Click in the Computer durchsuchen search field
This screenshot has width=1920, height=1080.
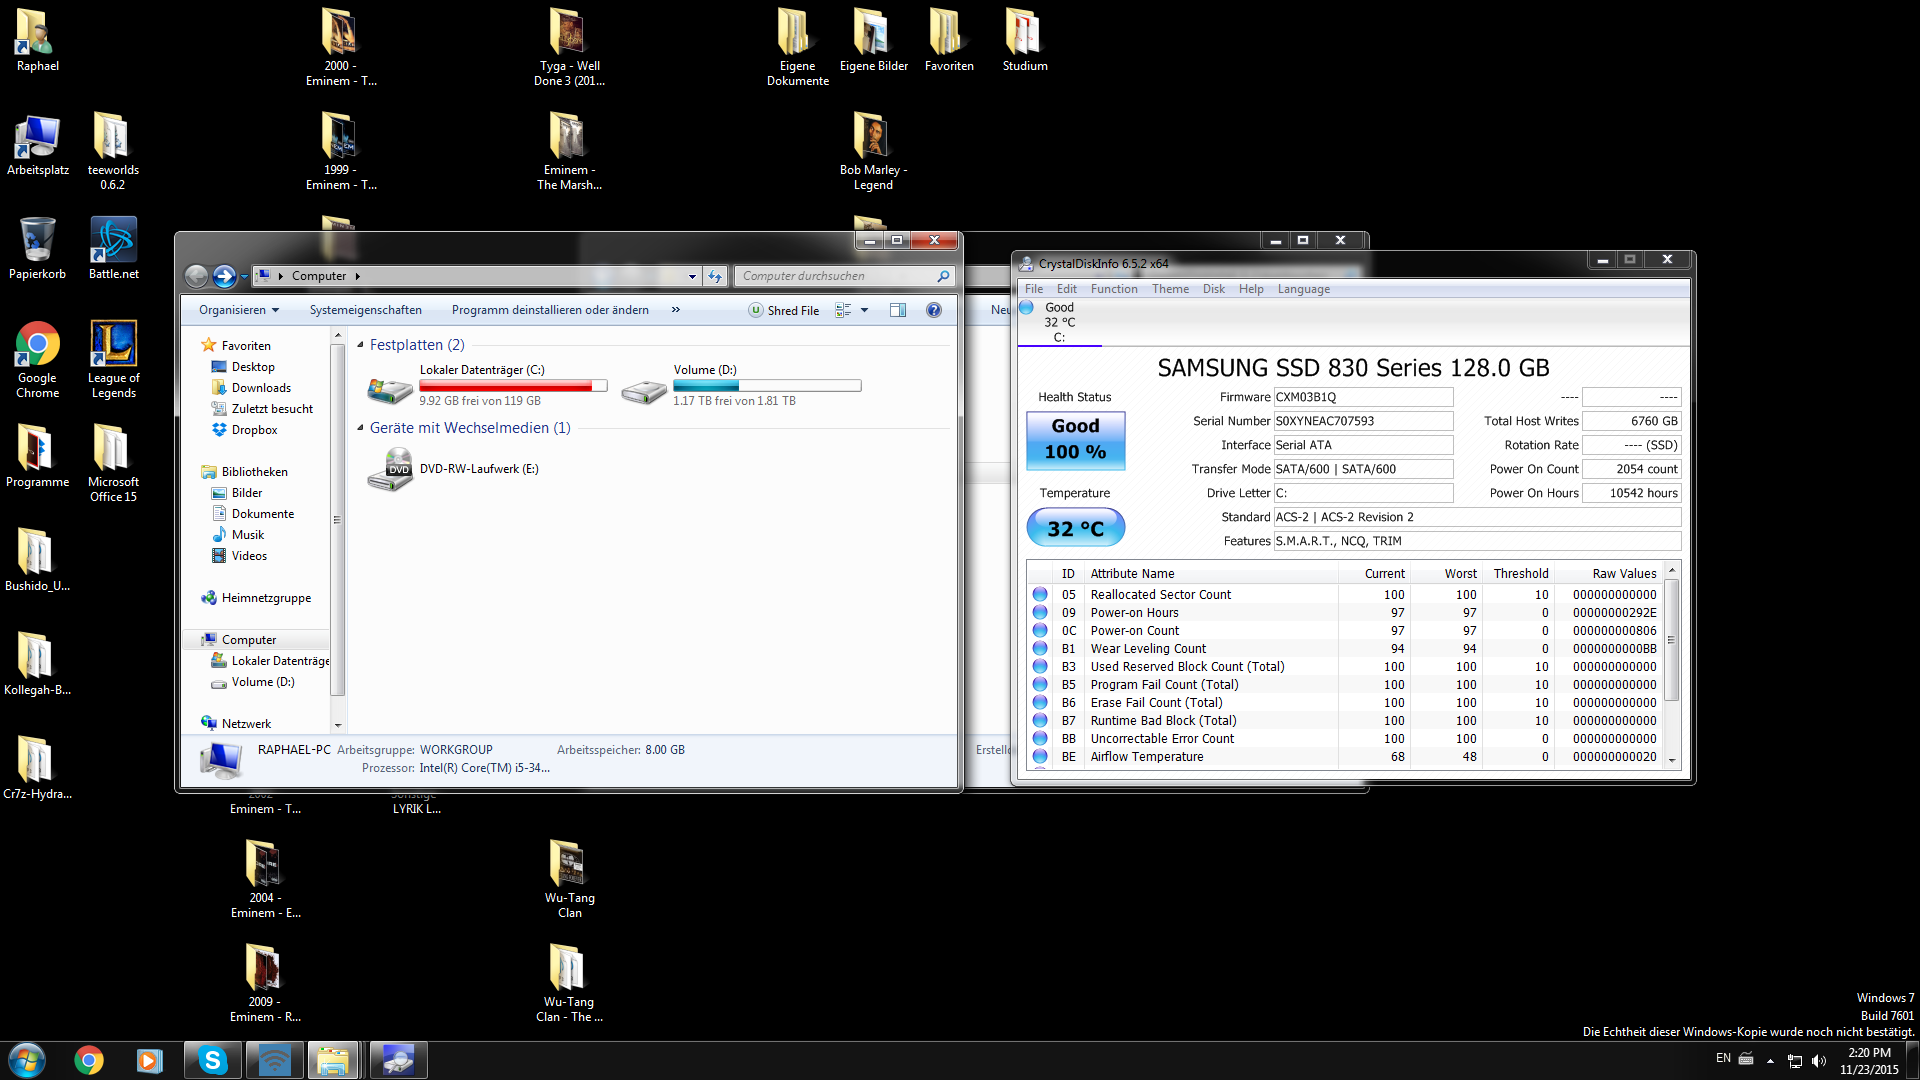click(835, 276)
